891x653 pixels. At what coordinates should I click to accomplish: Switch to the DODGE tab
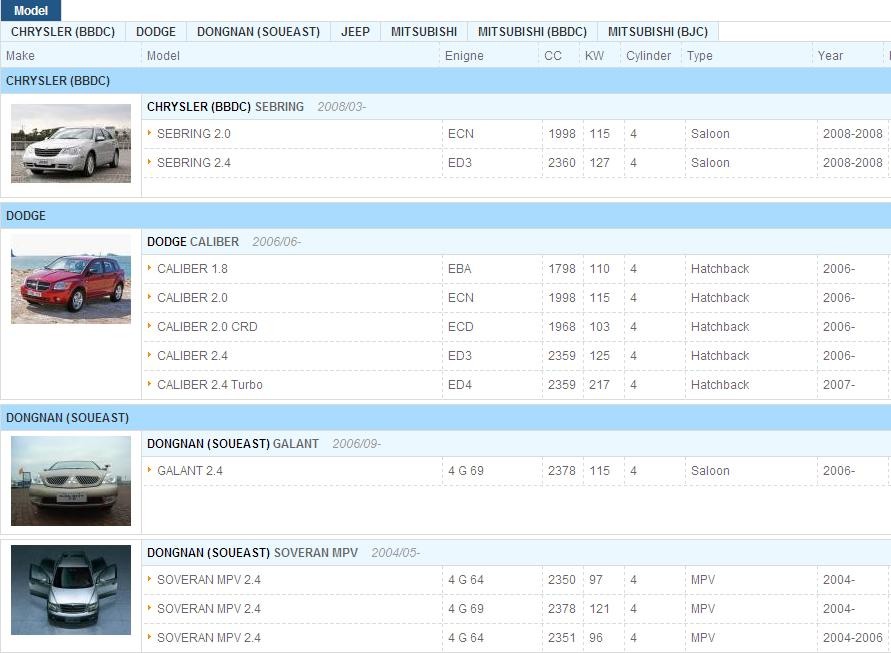(x=156, y=32)
